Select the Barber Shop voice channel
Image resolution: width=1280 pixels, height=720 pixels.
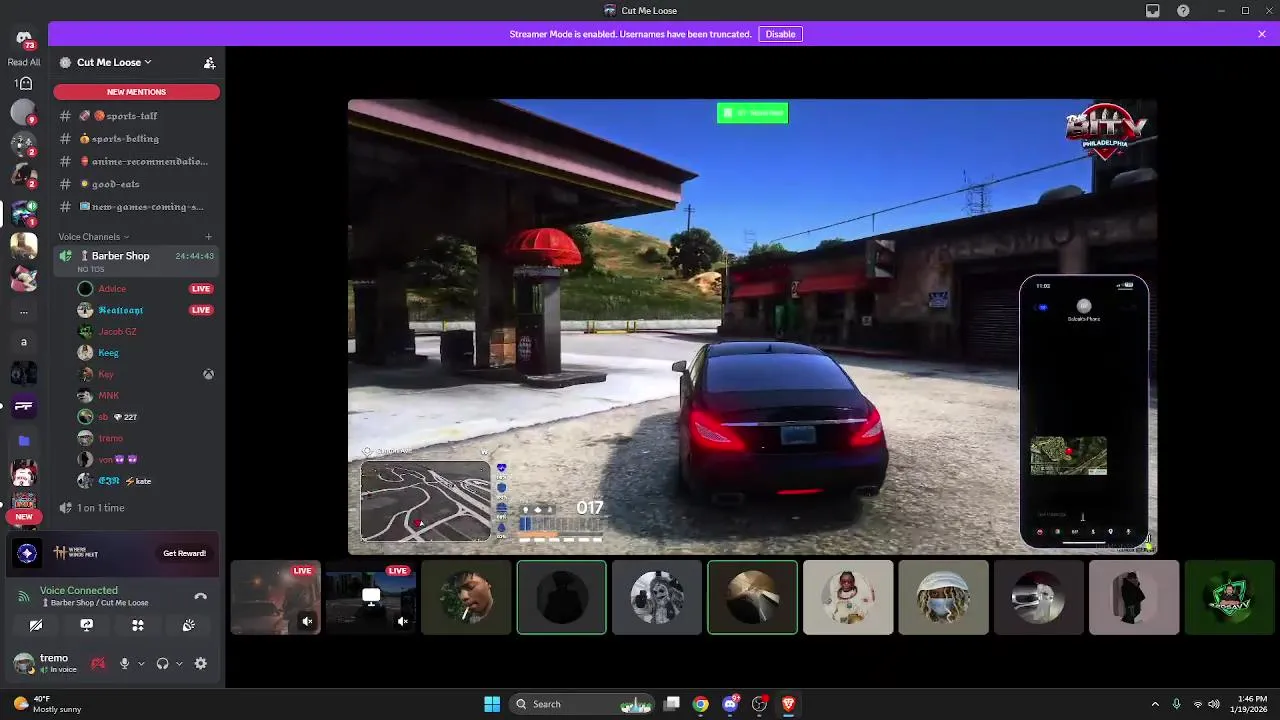pos(136,260)
